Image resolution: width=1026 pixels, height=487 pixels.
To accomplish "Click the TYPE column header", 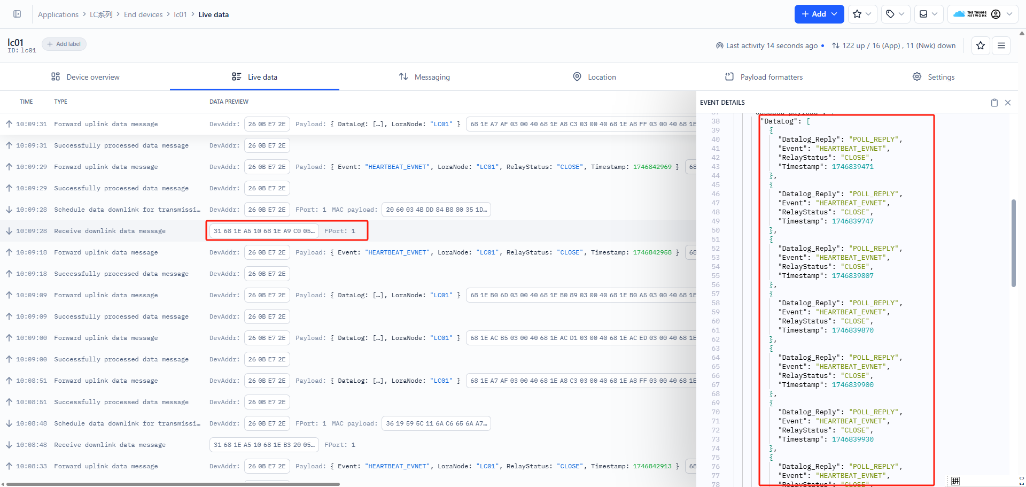I will coord(60,102).
